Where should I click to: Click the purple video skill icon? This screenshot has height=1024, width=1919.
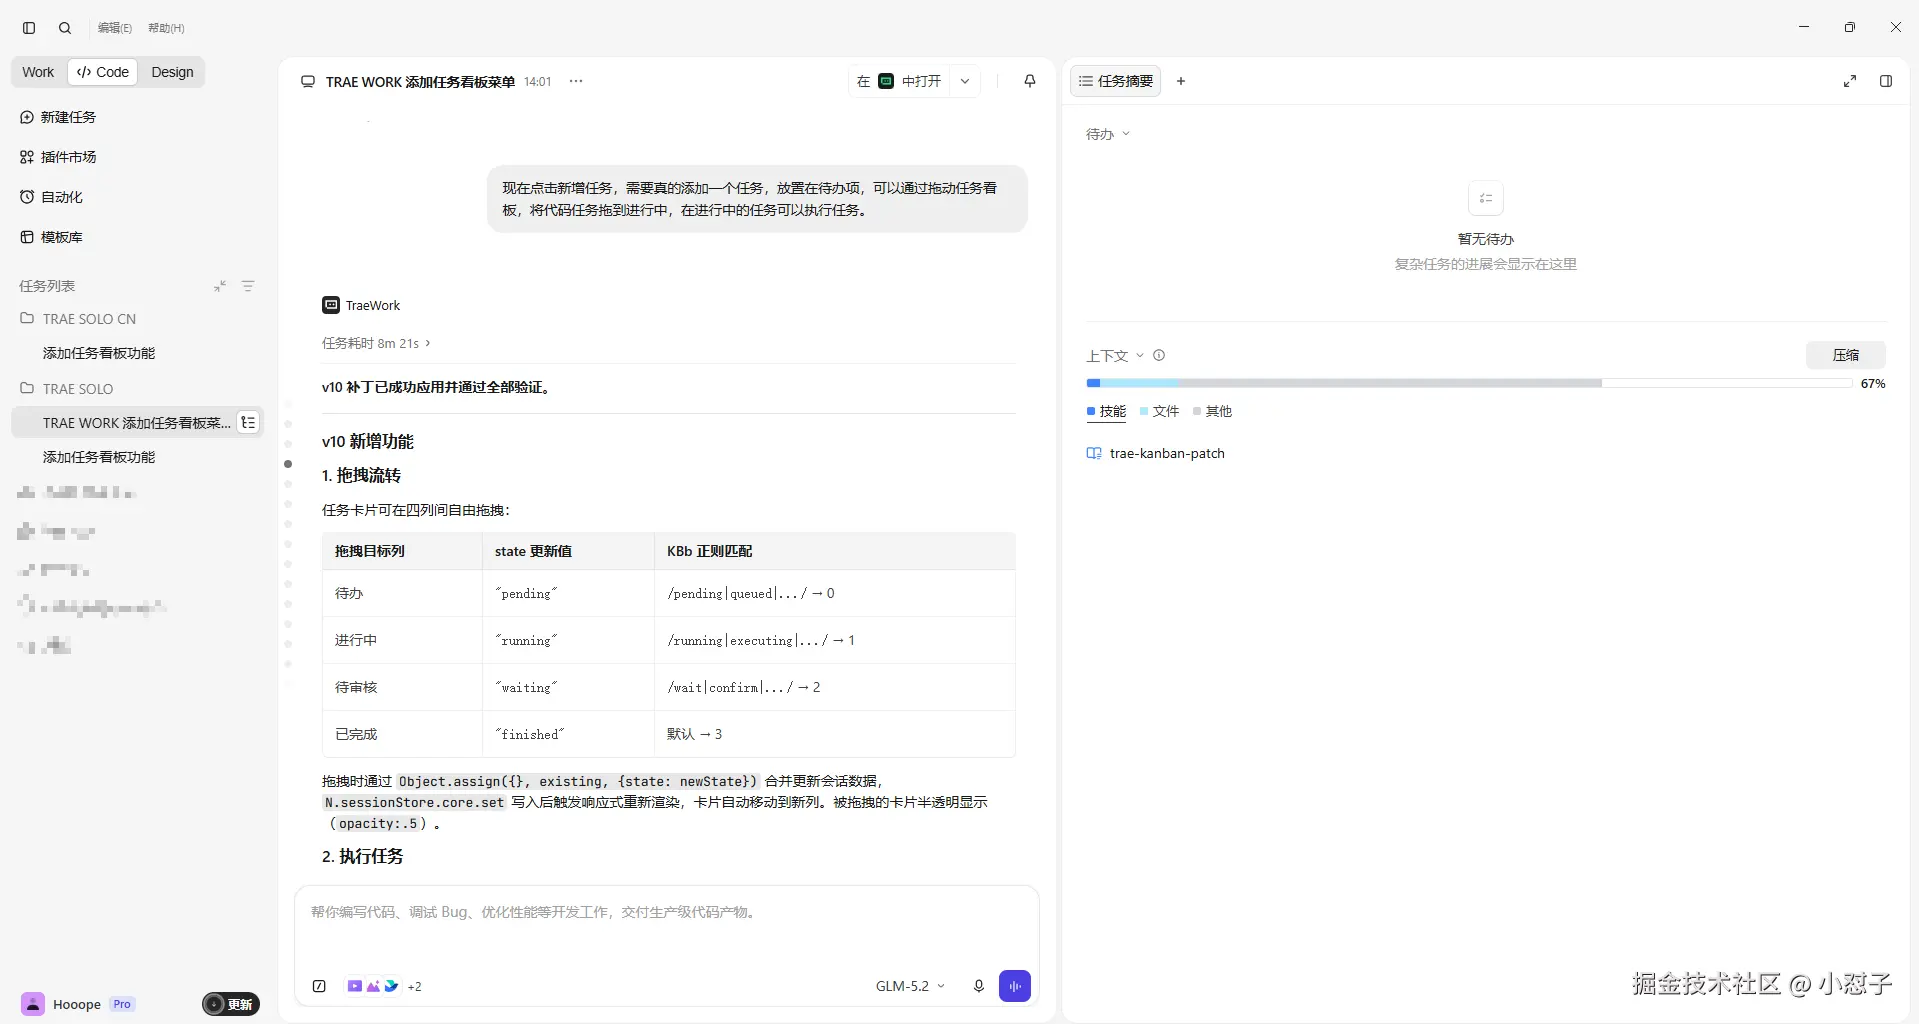pos(355,986)
